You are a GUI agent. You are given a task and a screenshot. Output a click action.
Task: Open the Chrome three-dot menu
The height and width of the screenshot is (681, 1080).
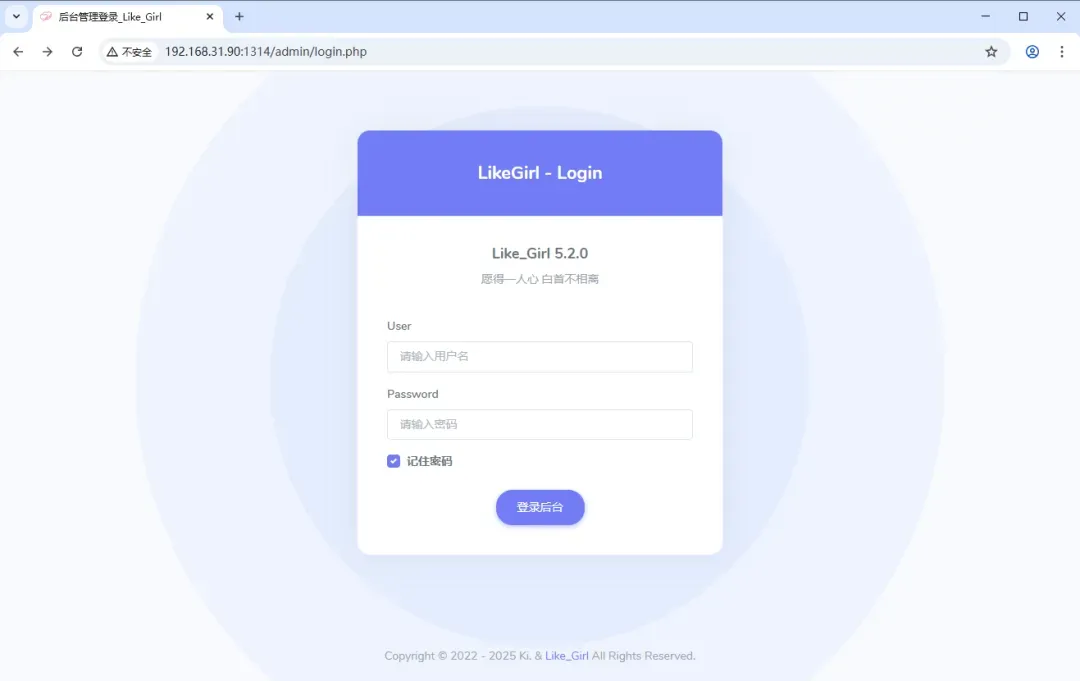1061,52
